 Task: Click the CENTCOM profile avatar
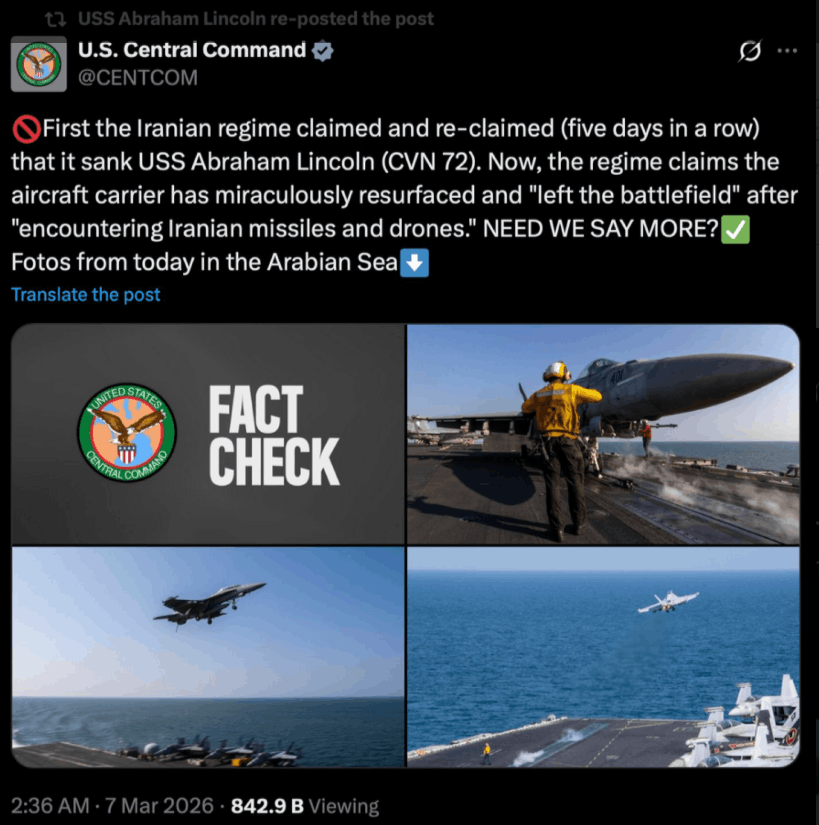[39, 64]
